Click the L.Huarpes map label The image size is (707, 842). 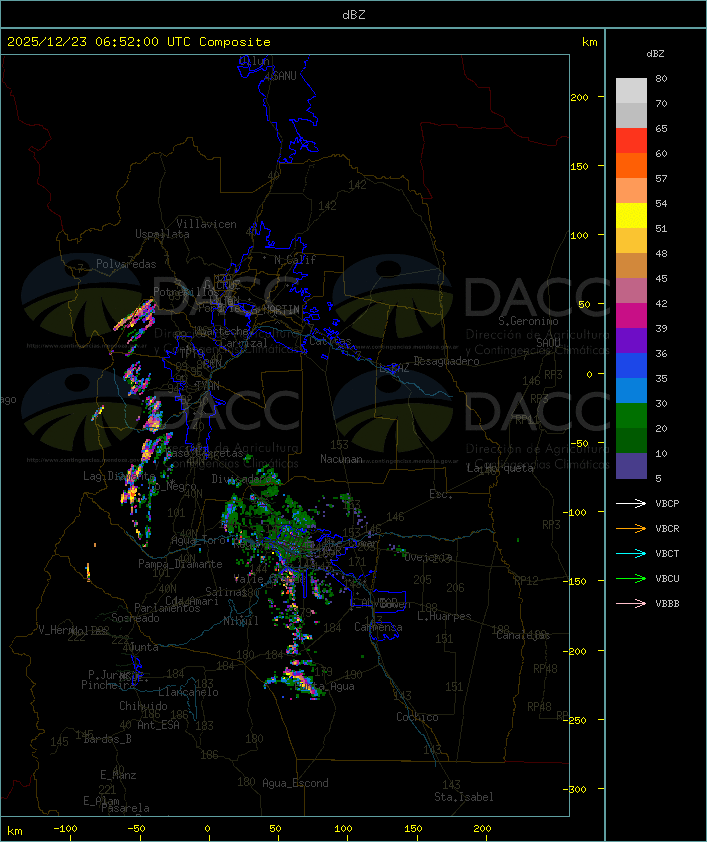pos(444,616)
